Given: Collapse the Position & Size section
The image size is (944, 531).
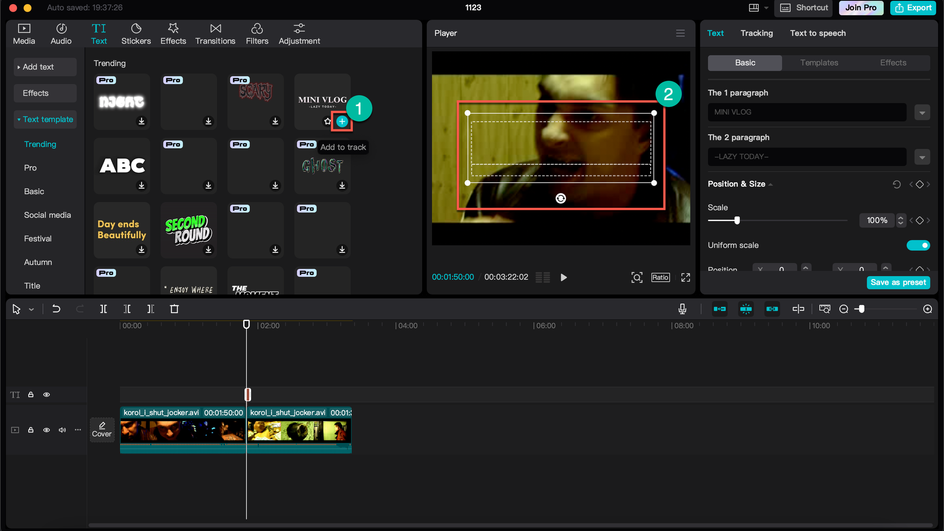Looking at the screenshot, I should [x=771, y=184].
